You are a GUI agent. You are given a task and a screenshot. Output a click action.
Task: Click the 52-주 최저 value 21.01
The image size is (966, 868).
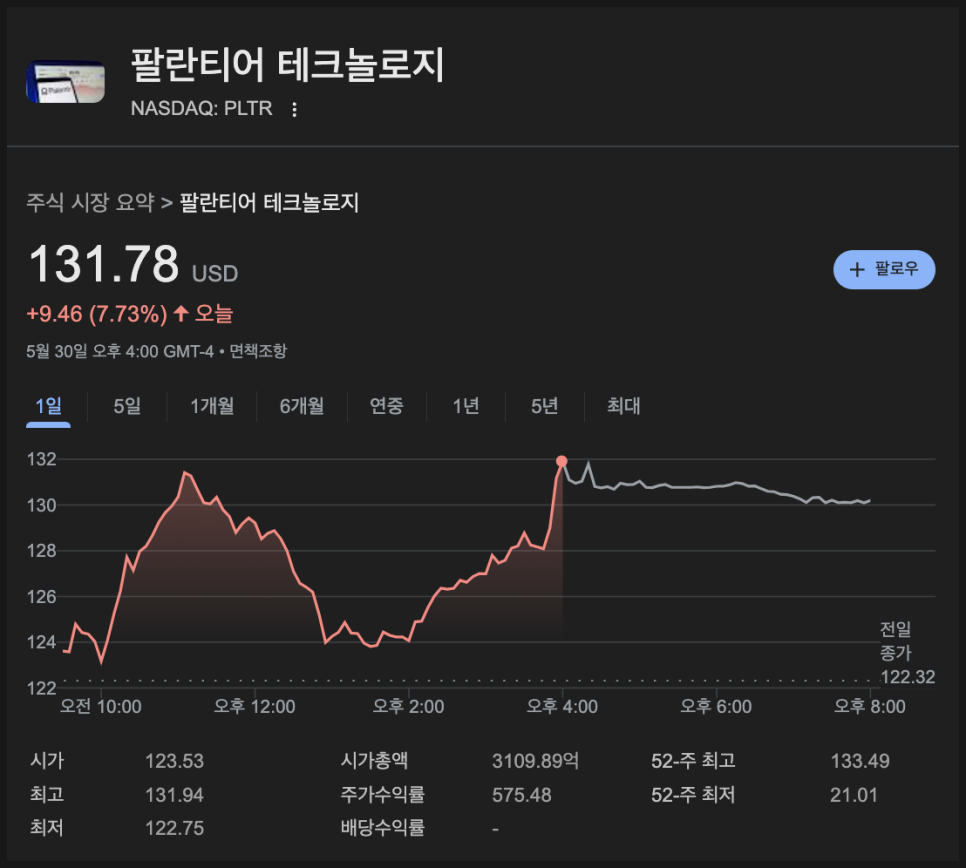tap(854, 795)
